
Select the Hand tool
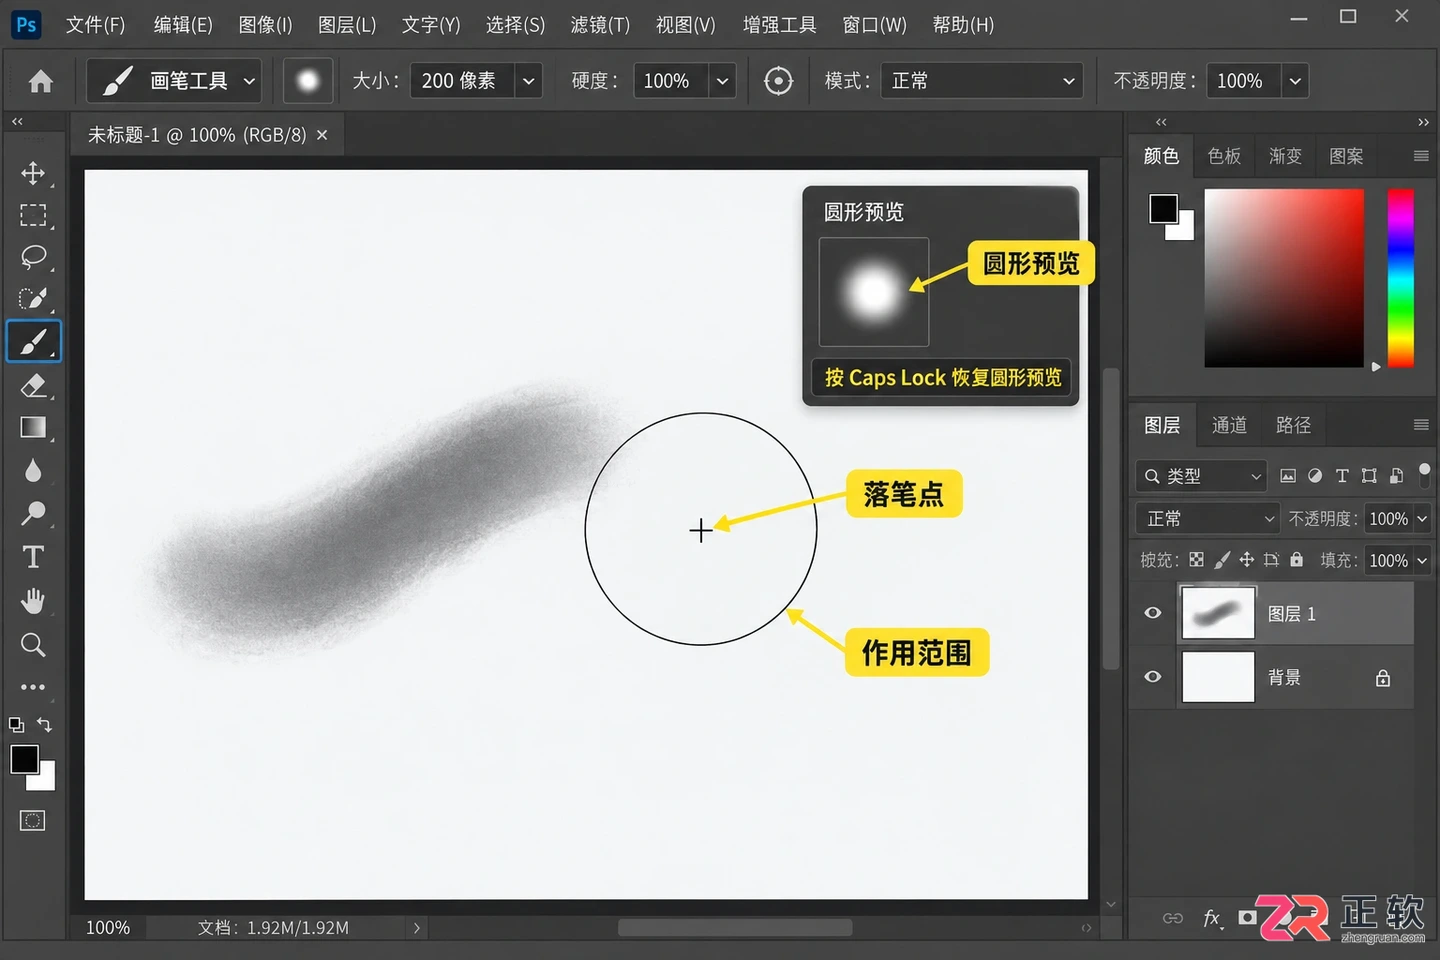tap(33, 600)
